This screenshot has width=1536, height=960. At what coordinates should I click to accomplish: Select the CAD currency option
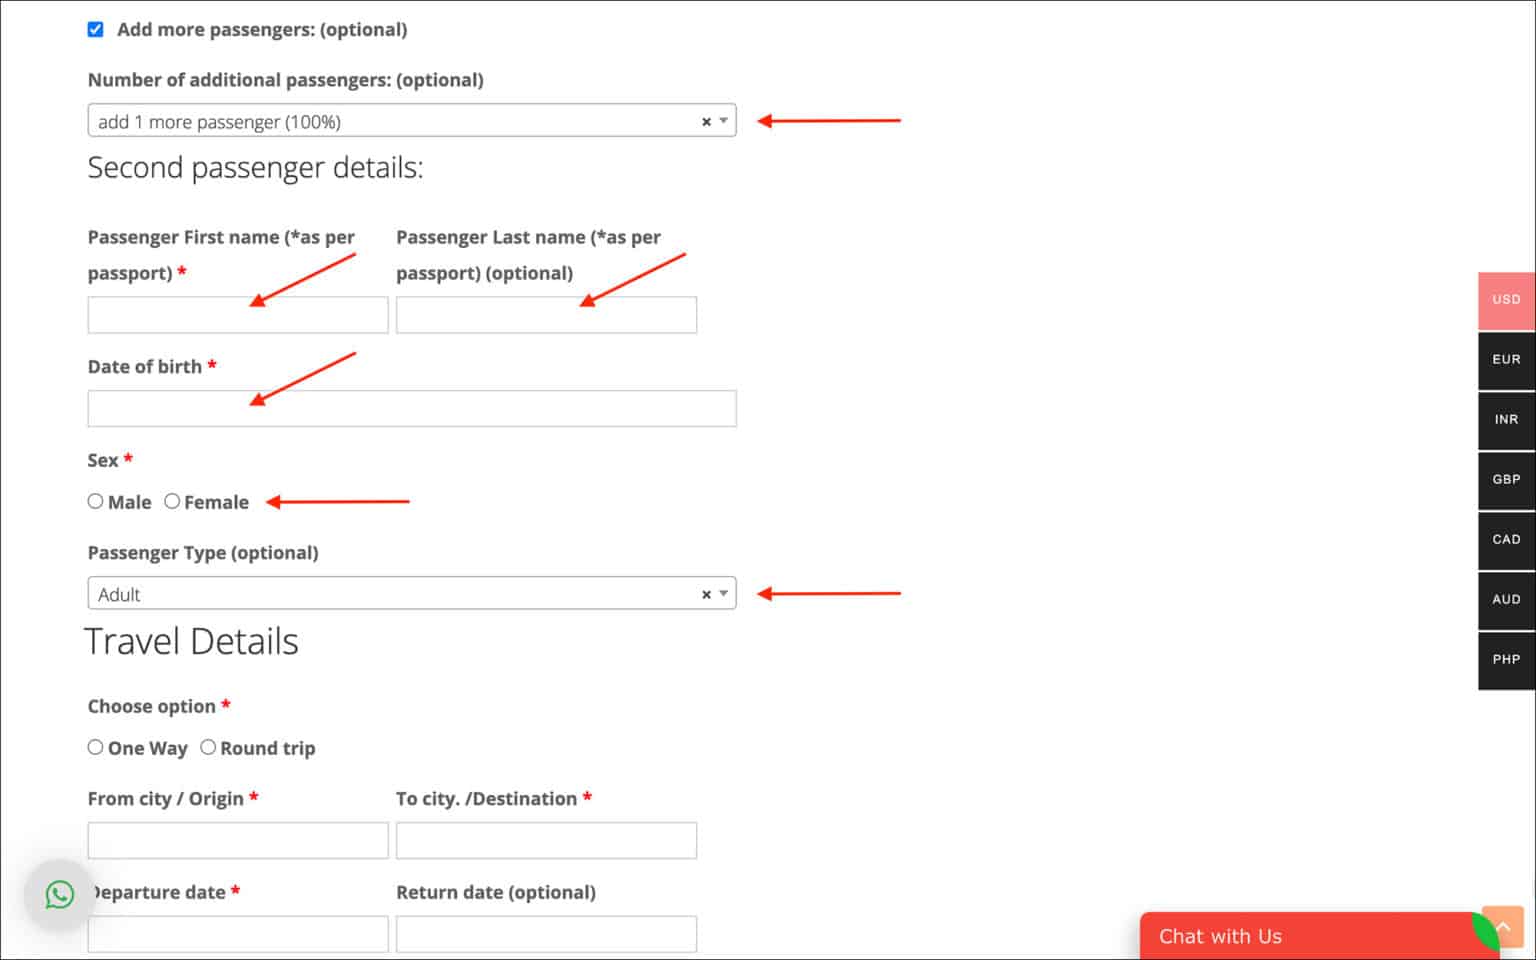pyautogui.click(x=1506, y=540)
